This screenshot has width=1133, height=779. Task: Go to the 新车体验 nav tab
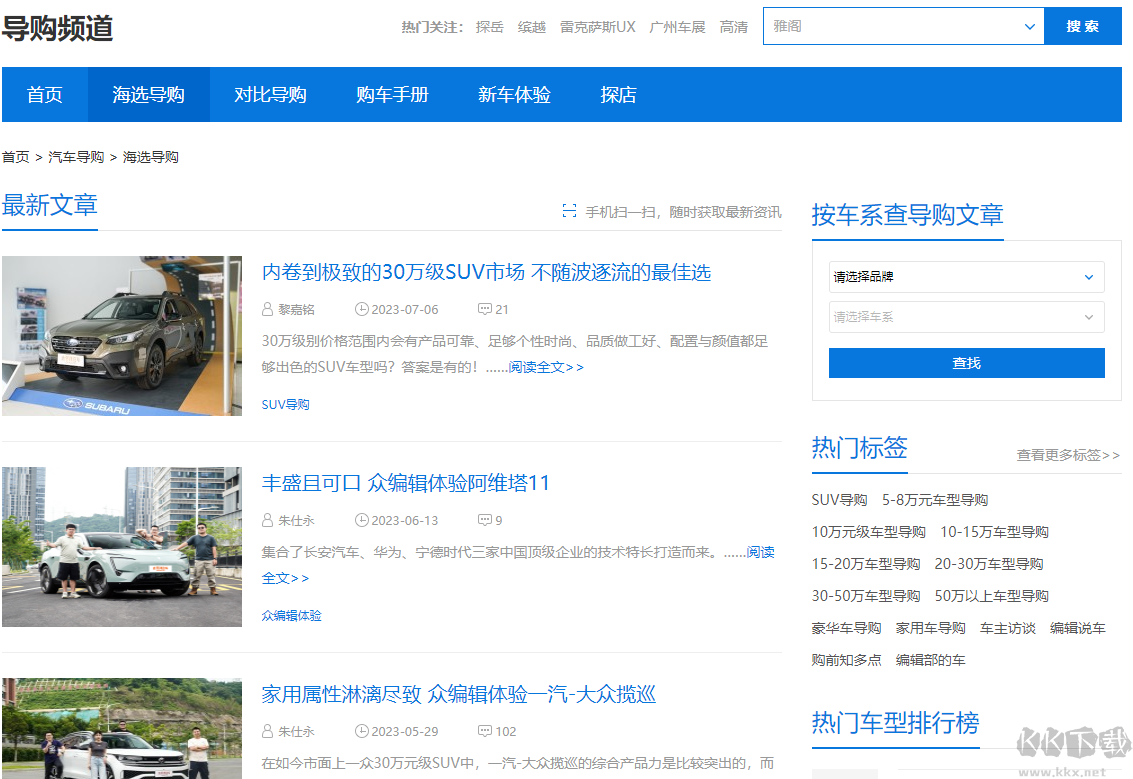[x=514, y=95]
